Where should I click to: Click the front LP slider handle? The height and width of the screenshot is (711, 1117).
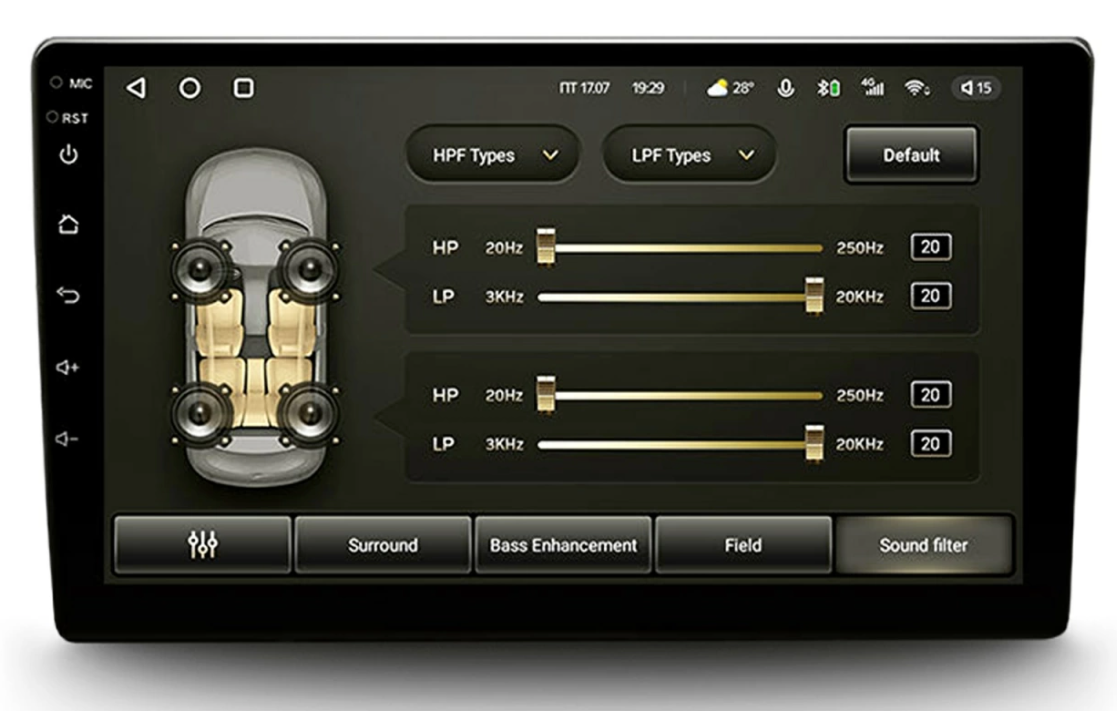[814, 296]
